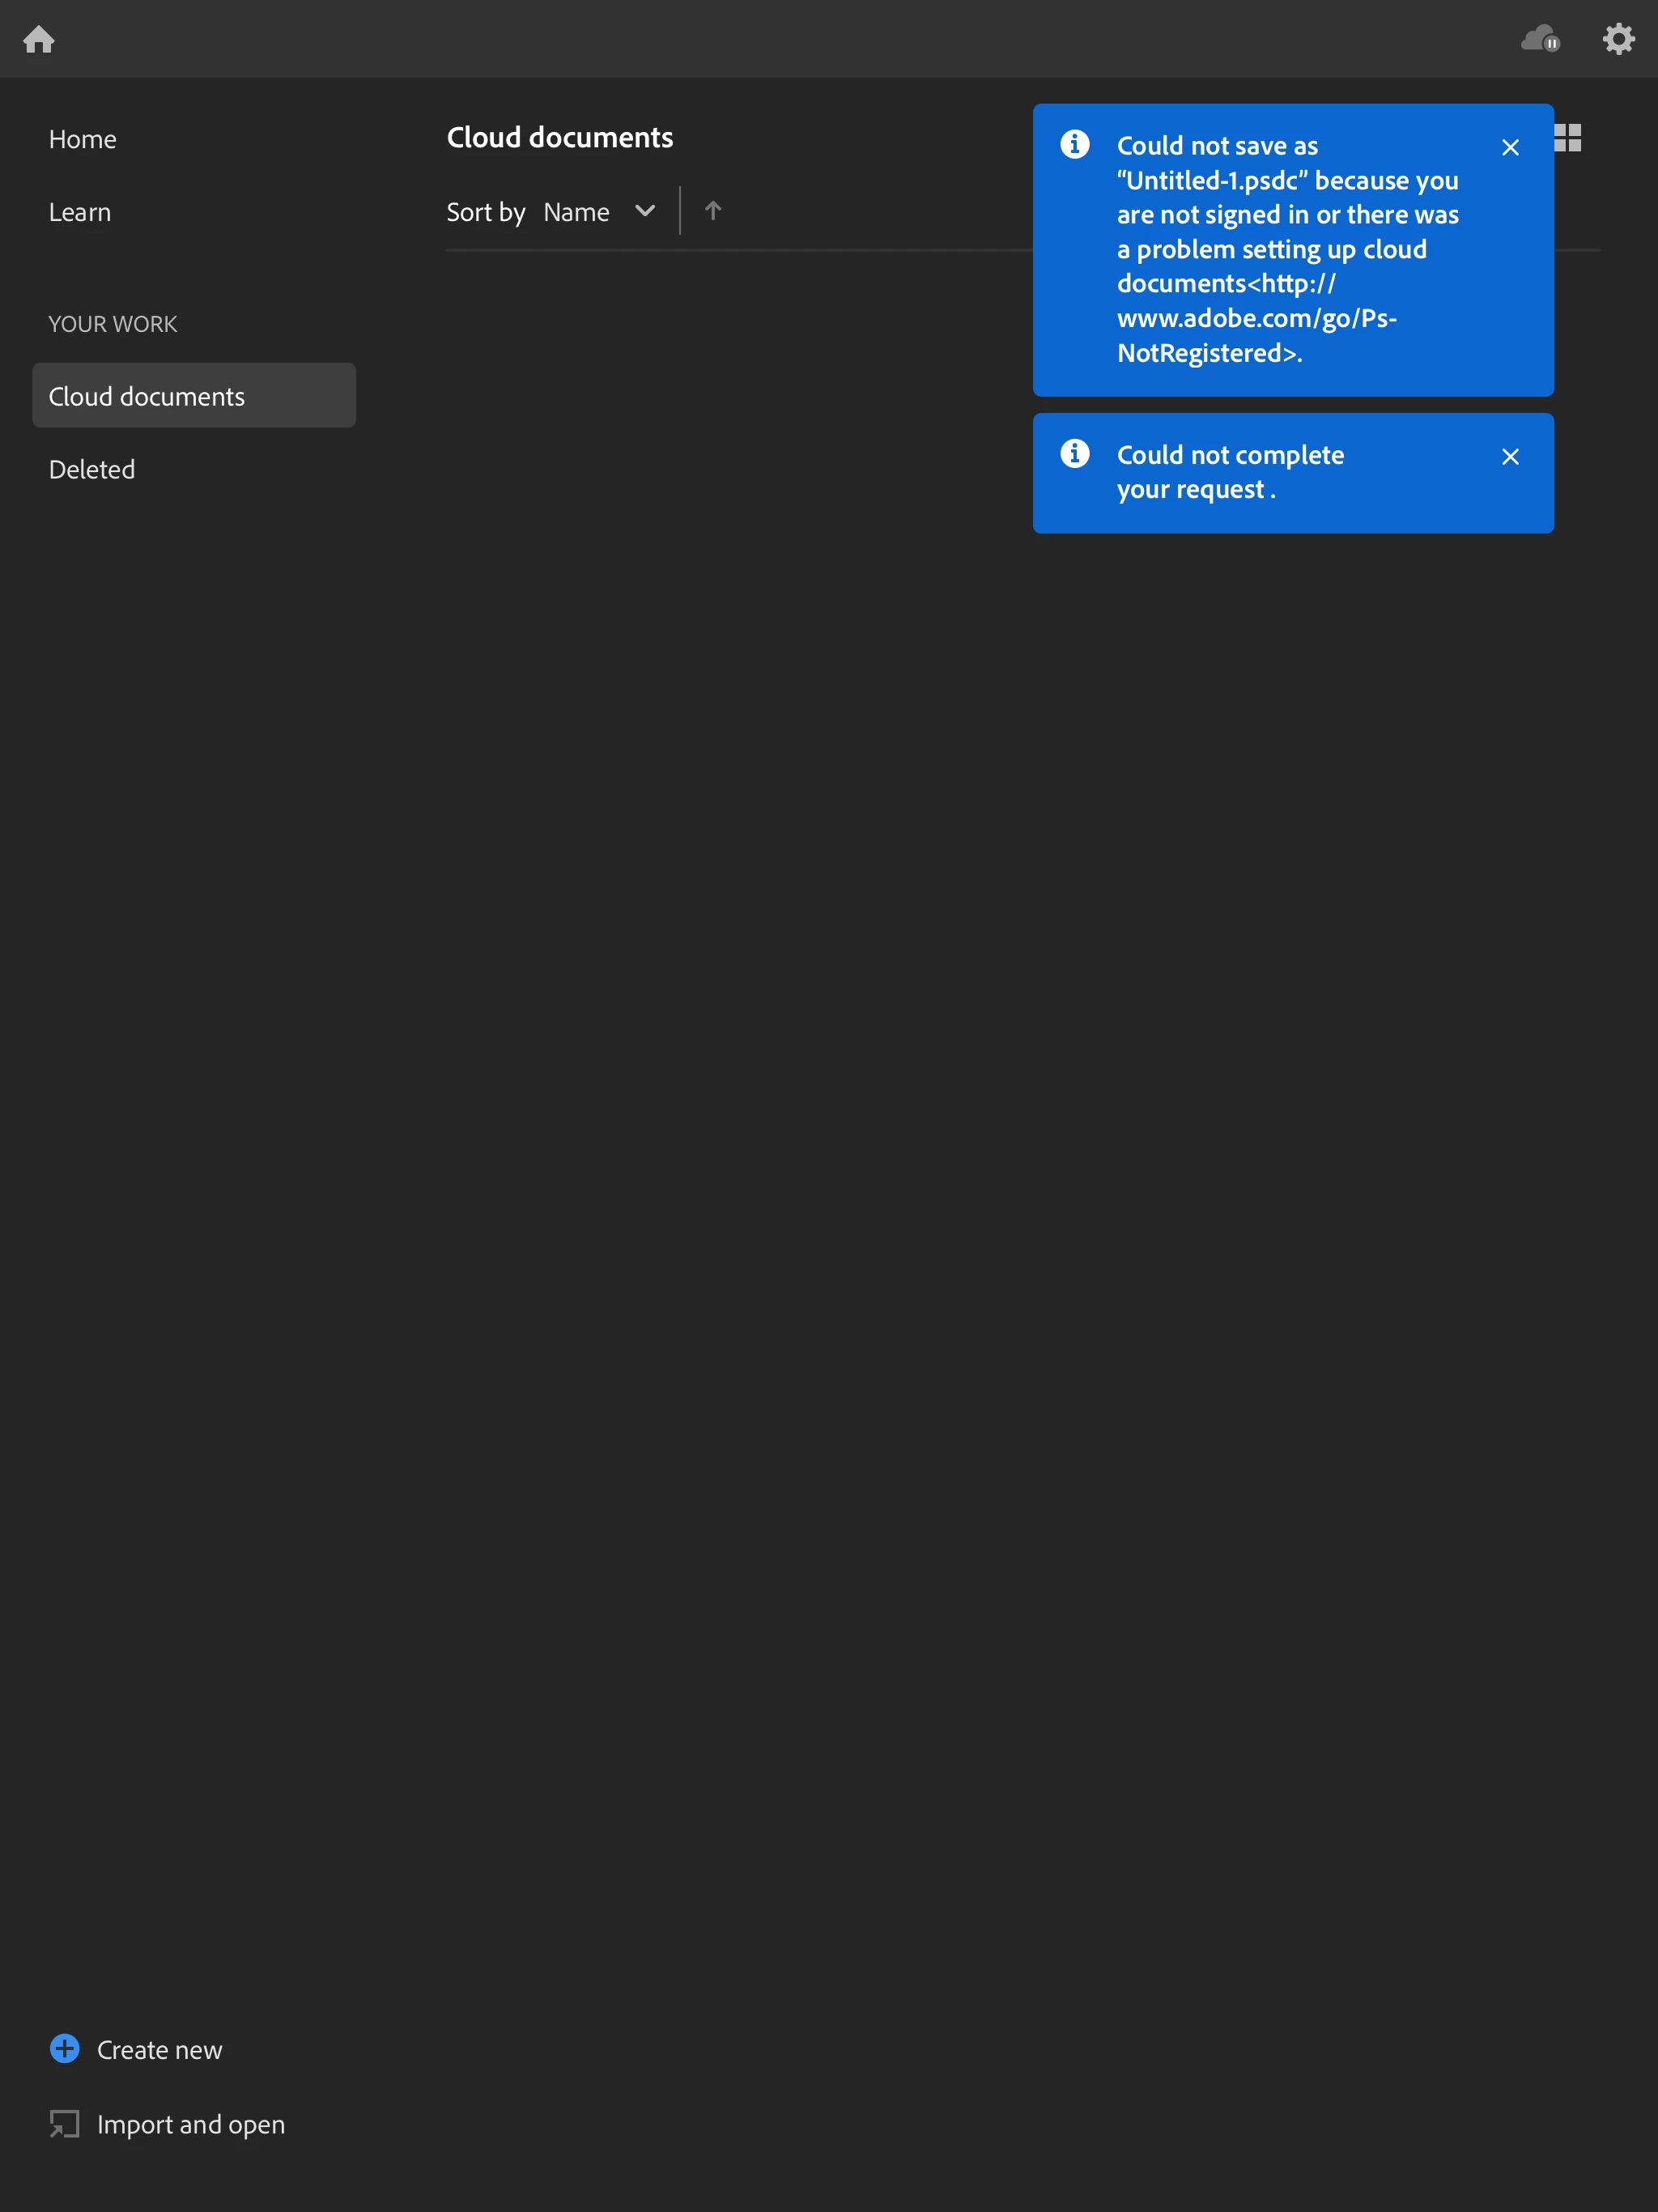Expand the Sort by chevron
Image resolution: width=1658 pixels, height=2212 pixels.
[x=645, y=211]
